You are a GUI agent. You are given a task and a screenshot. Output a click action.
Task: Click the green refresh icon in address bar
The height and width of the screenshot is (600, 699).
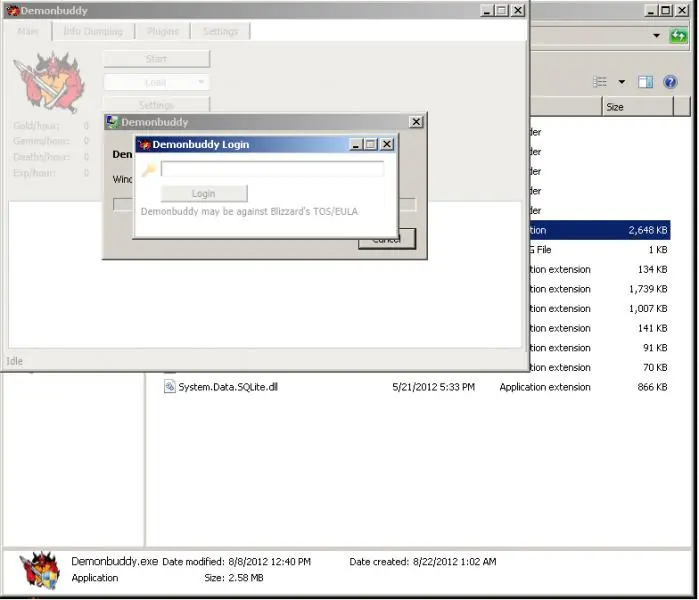(680, 36)
